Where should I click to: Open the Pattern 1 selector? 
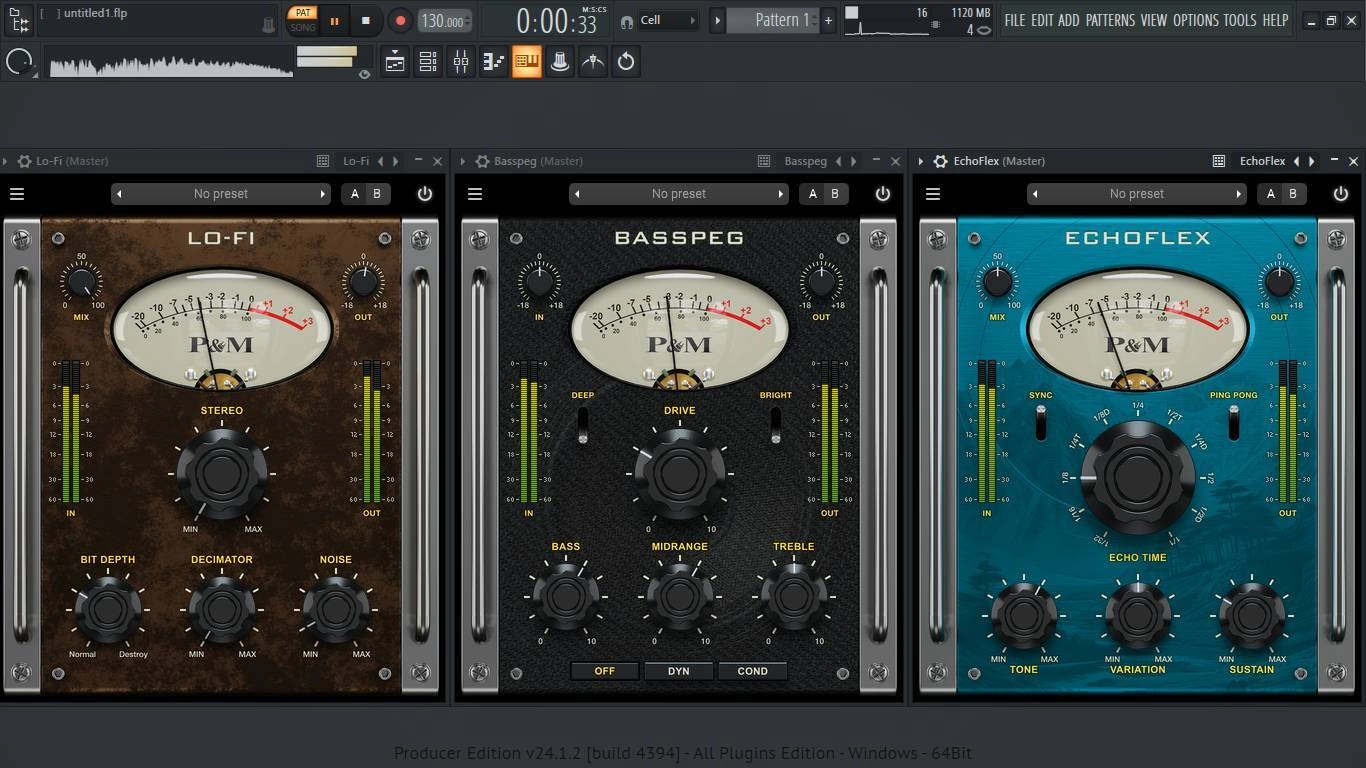pyautogui.click(x=772, y=20)
